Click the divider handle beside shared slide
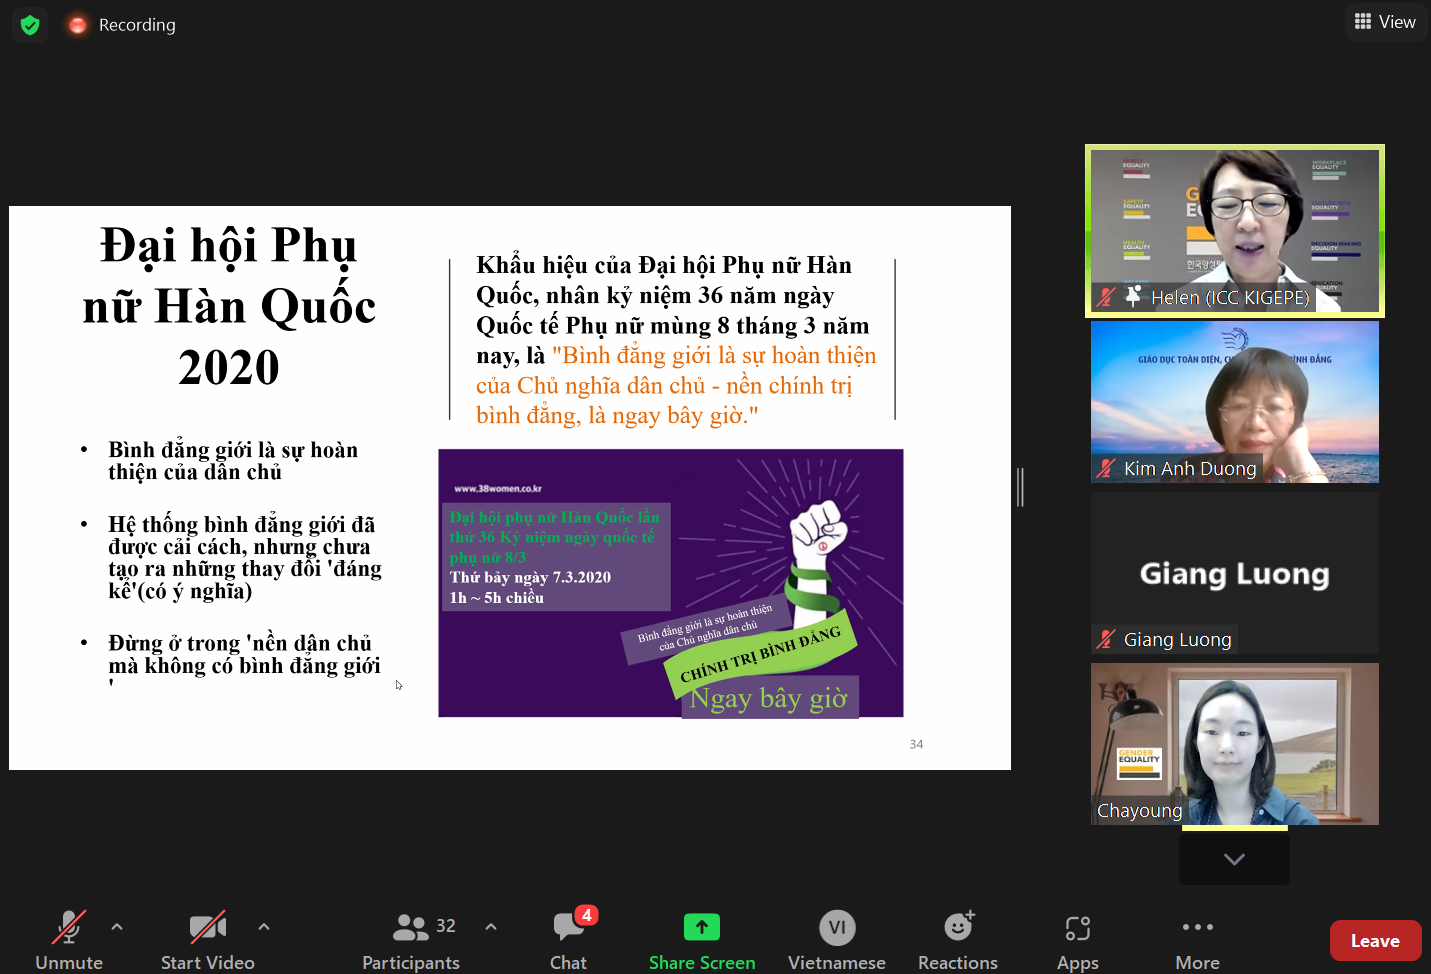 [x=1020, y=487]
